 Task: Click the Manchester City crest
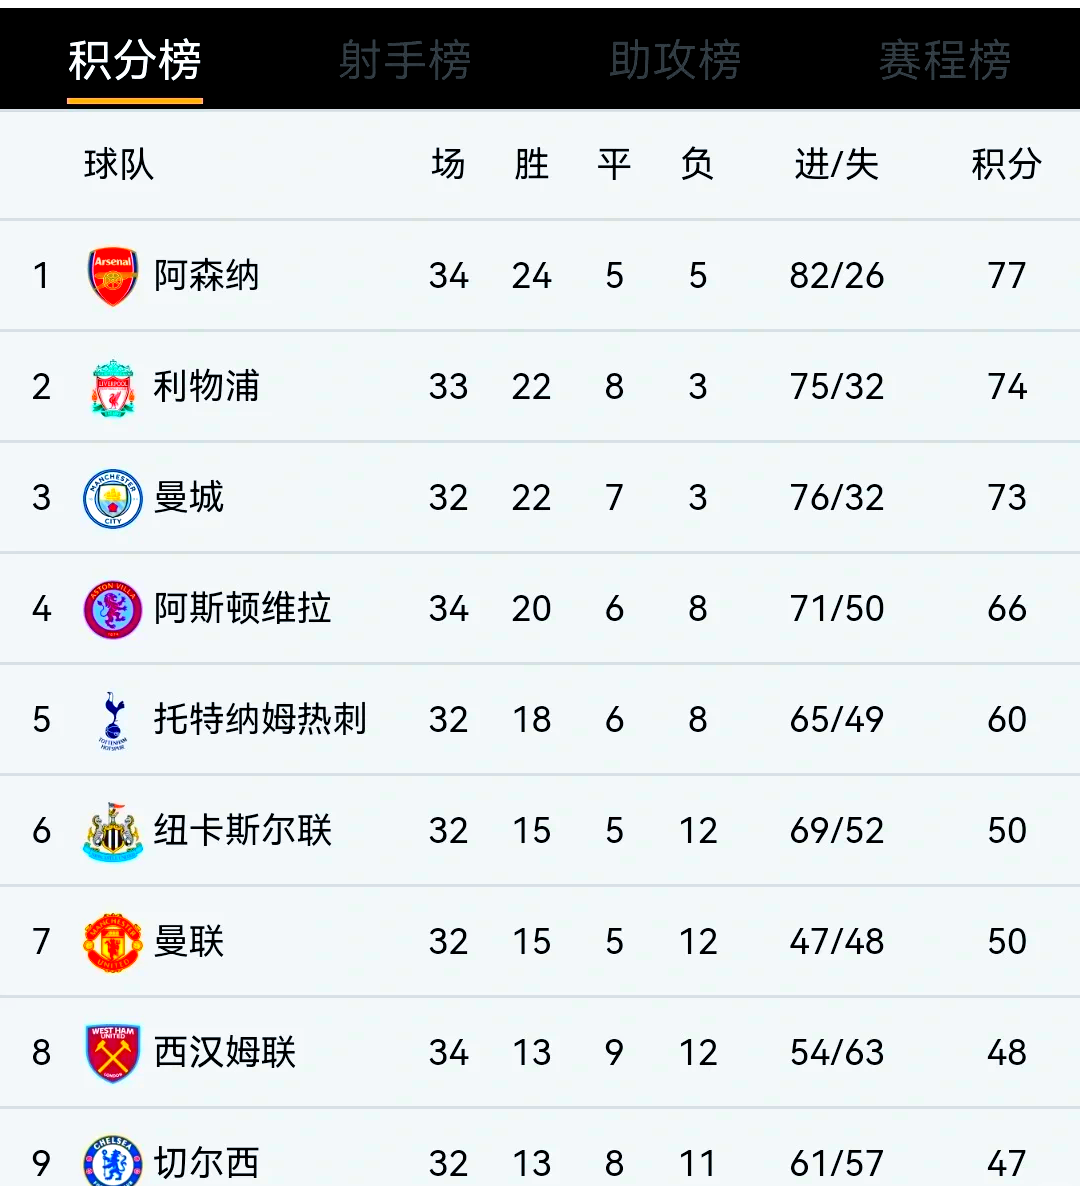click(x=113, y=498)
